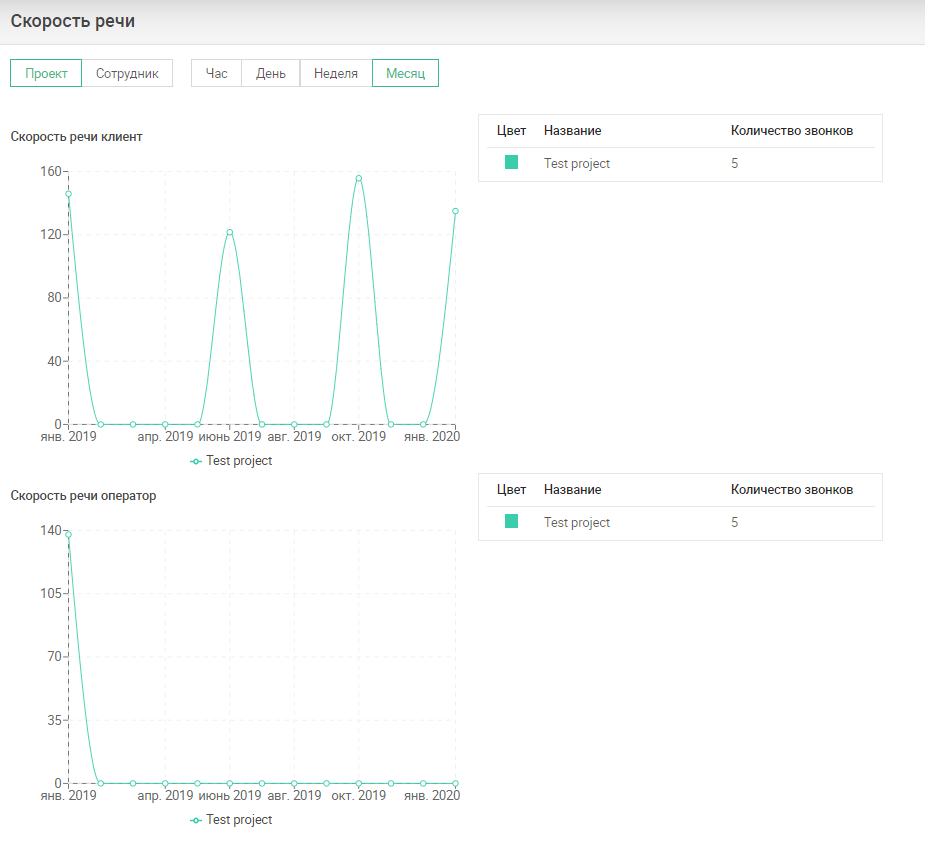Click Test project name in operator table
Viewport: 925px width, 855px height.
coord(576,522)
